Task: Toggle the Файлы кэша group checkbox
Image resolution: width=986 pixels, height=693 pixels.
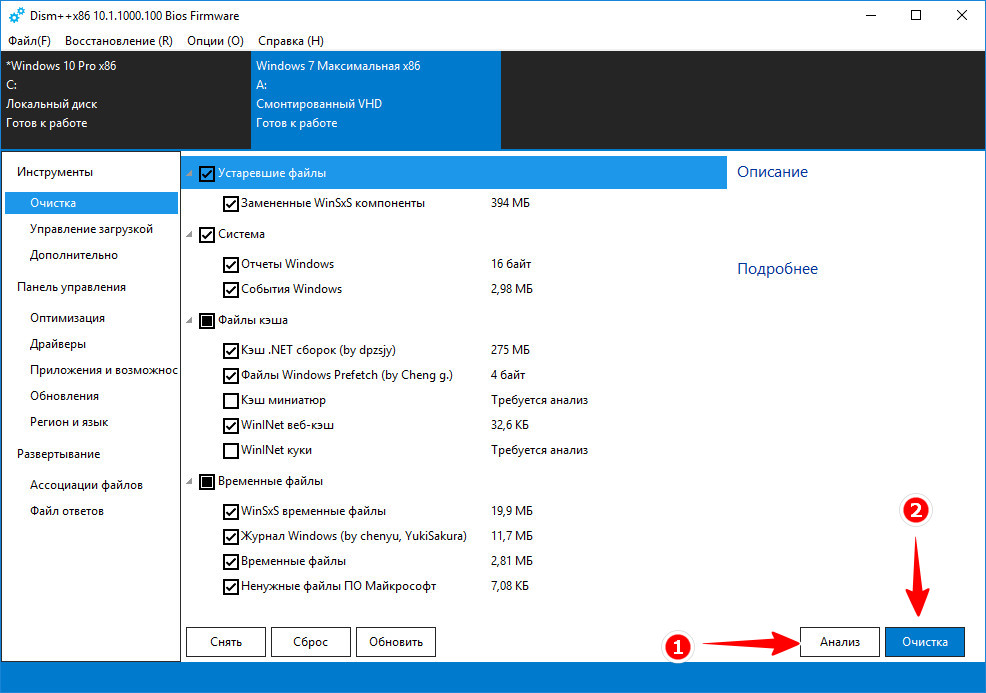Action: (207, 321)
